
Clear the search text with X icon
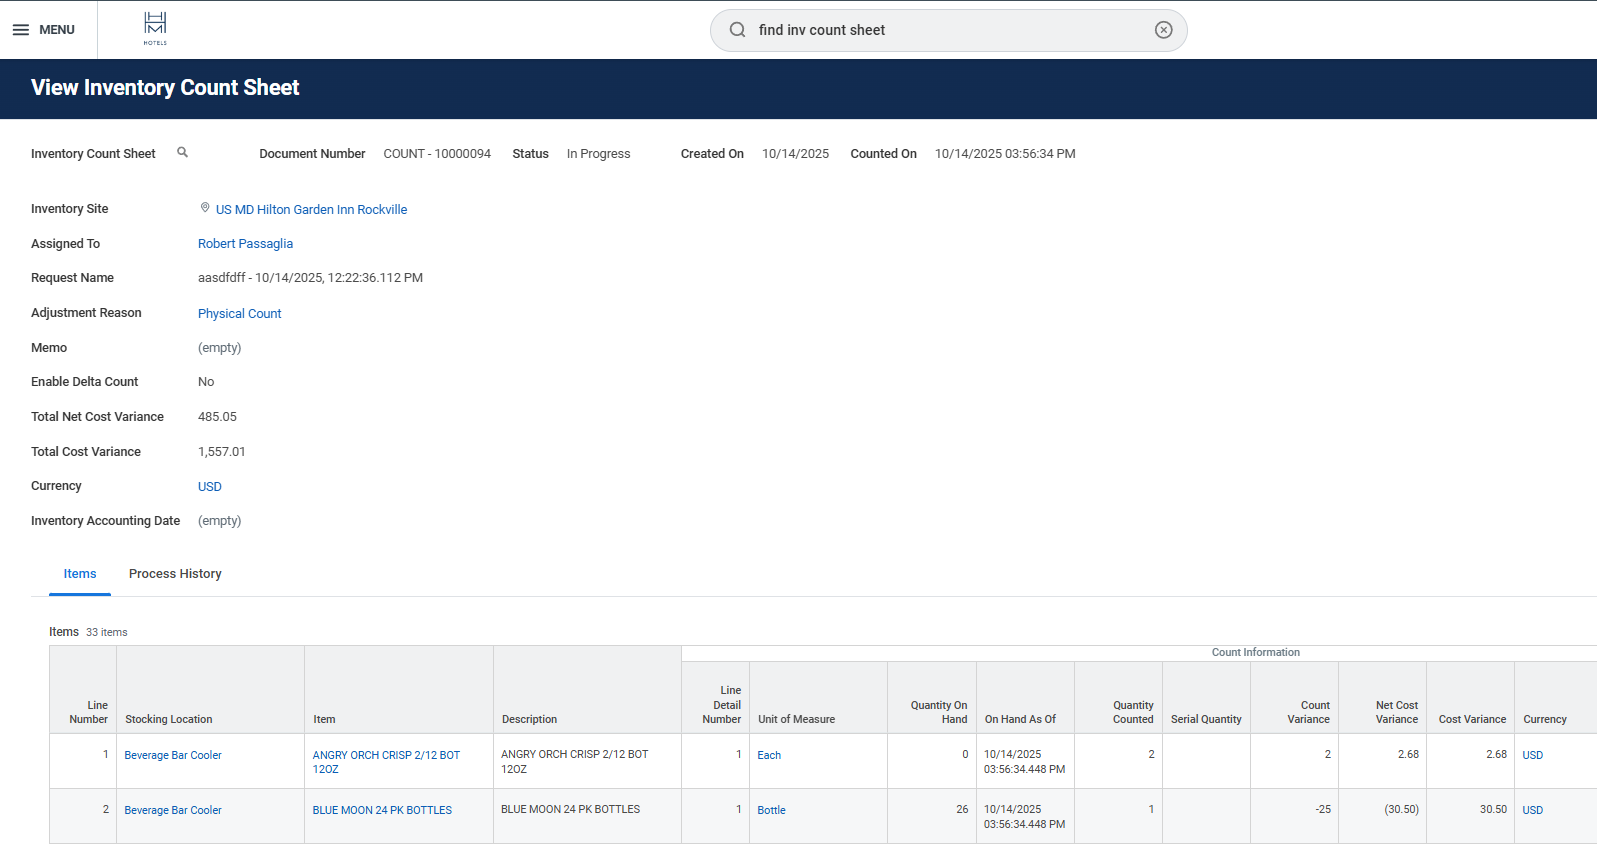click(x=1163, y=30)
